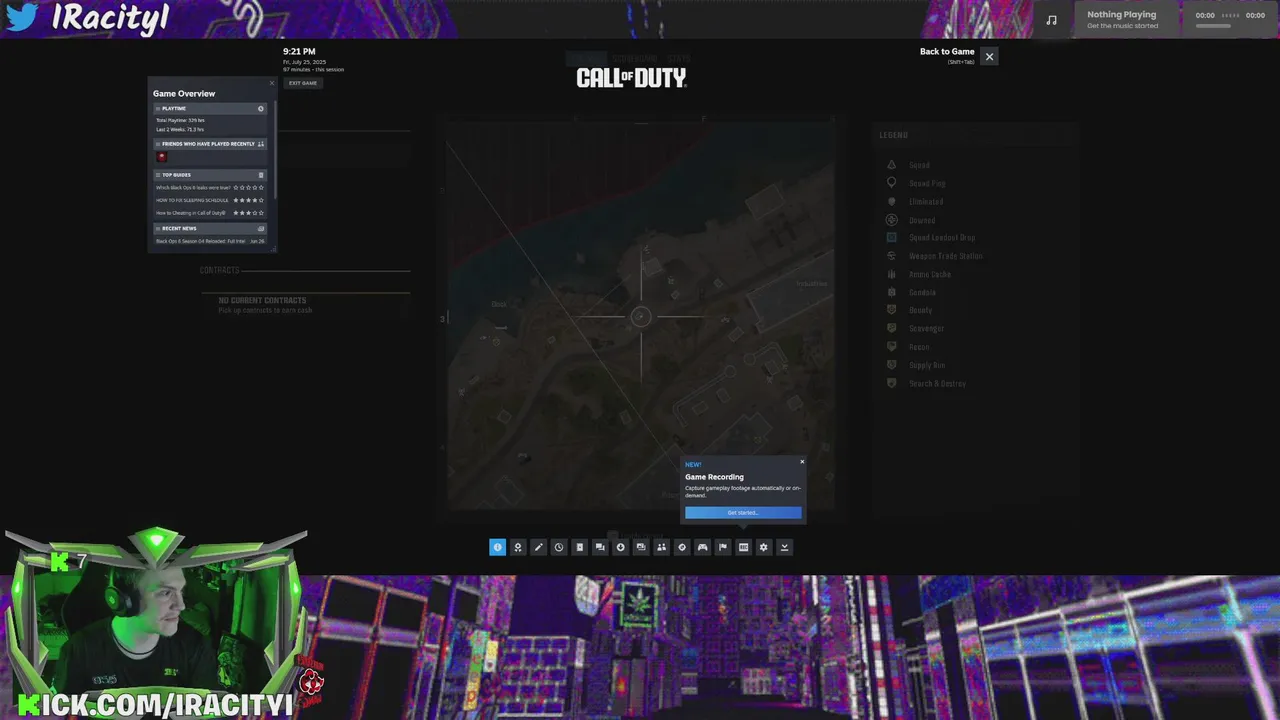1280x720 pixels.
Task: Select the Game Overview info icon in toolbar
Action: tap(497, 547)
